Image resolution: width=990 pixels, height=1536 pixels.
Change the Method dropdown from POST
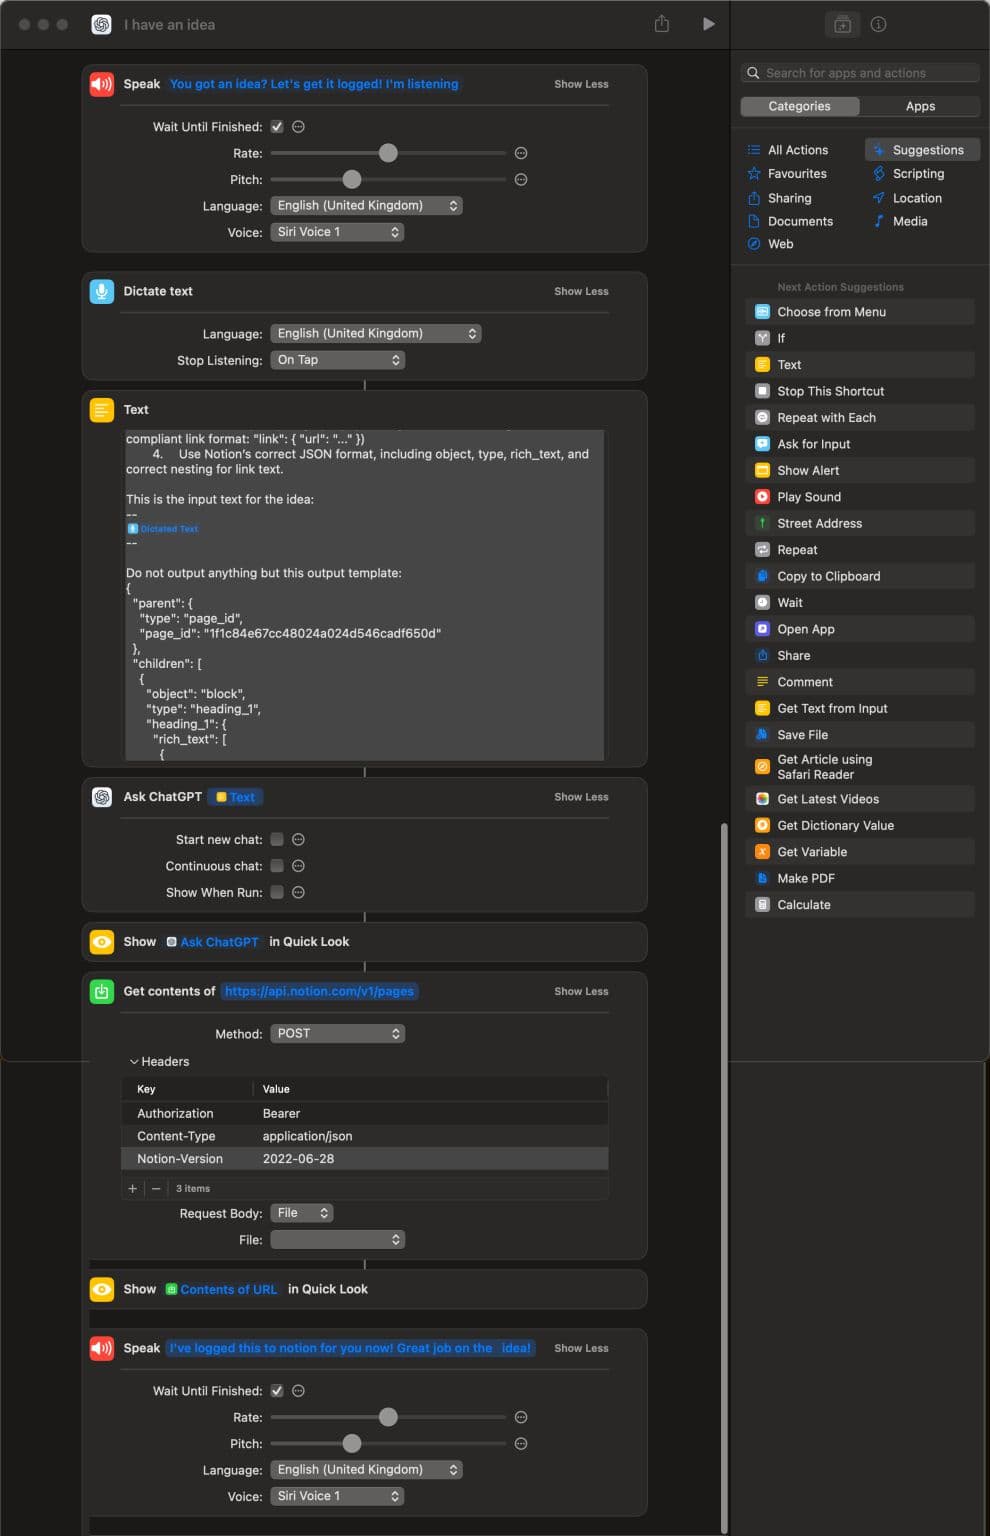click(x=337, y=1033)
